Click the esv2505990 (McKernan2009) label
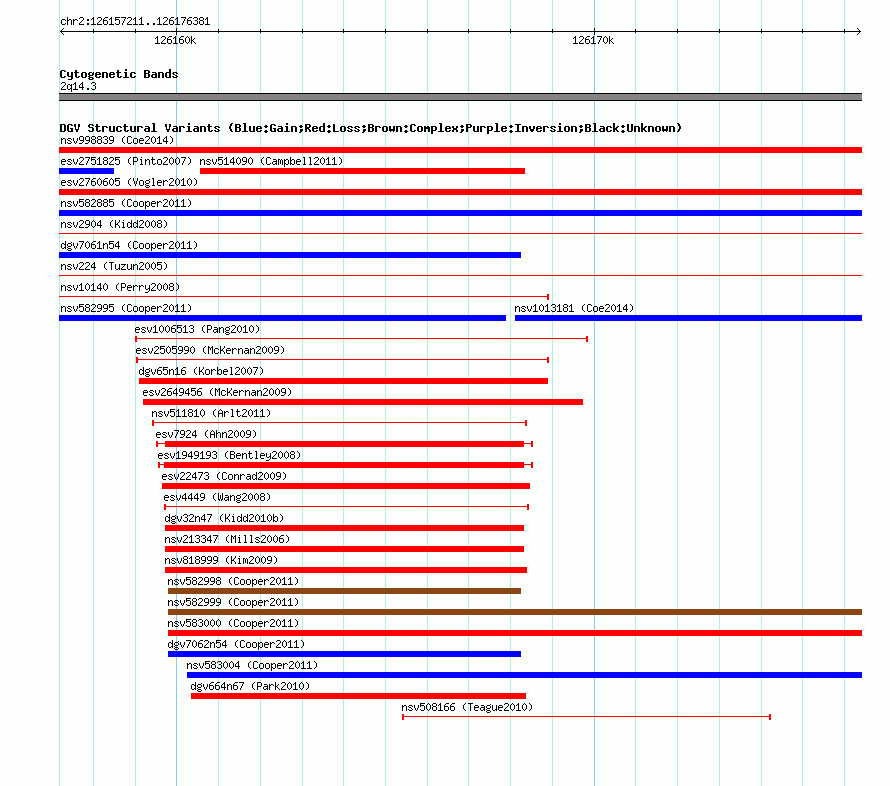Screen dimensions: 890x786 click(x=210, y=350)
